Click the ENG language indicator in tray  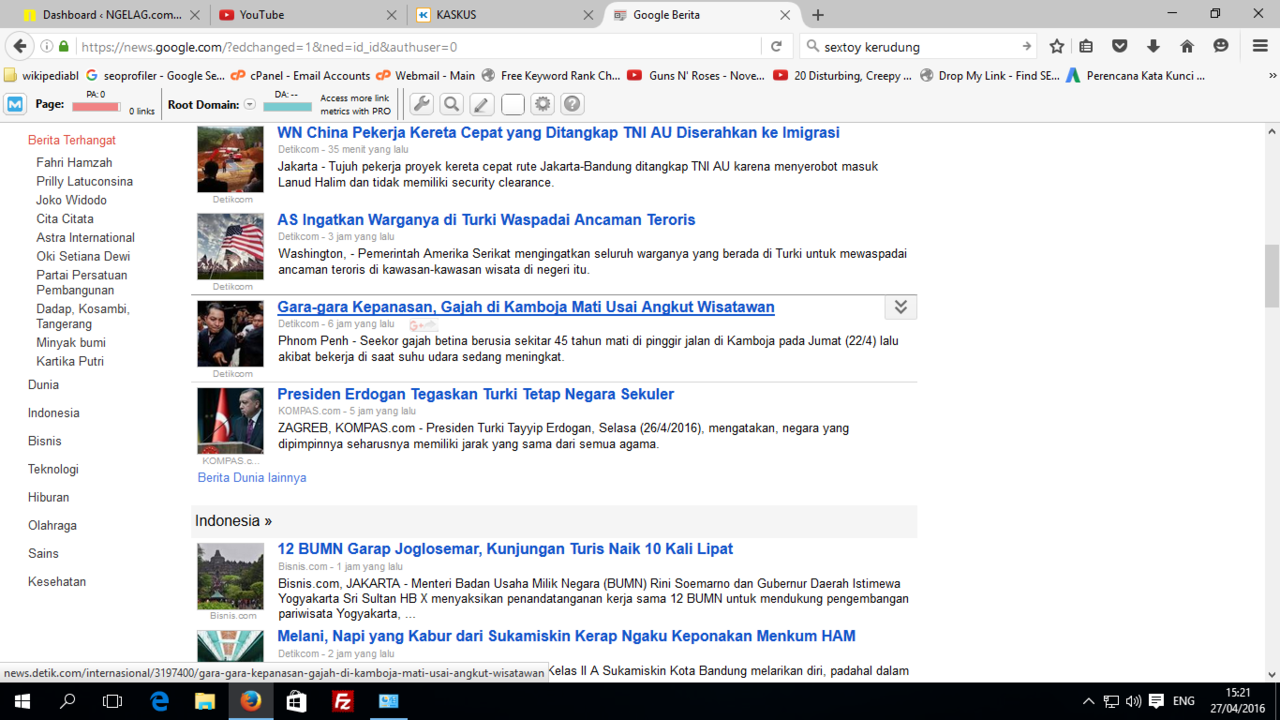tap(1183, 701)
